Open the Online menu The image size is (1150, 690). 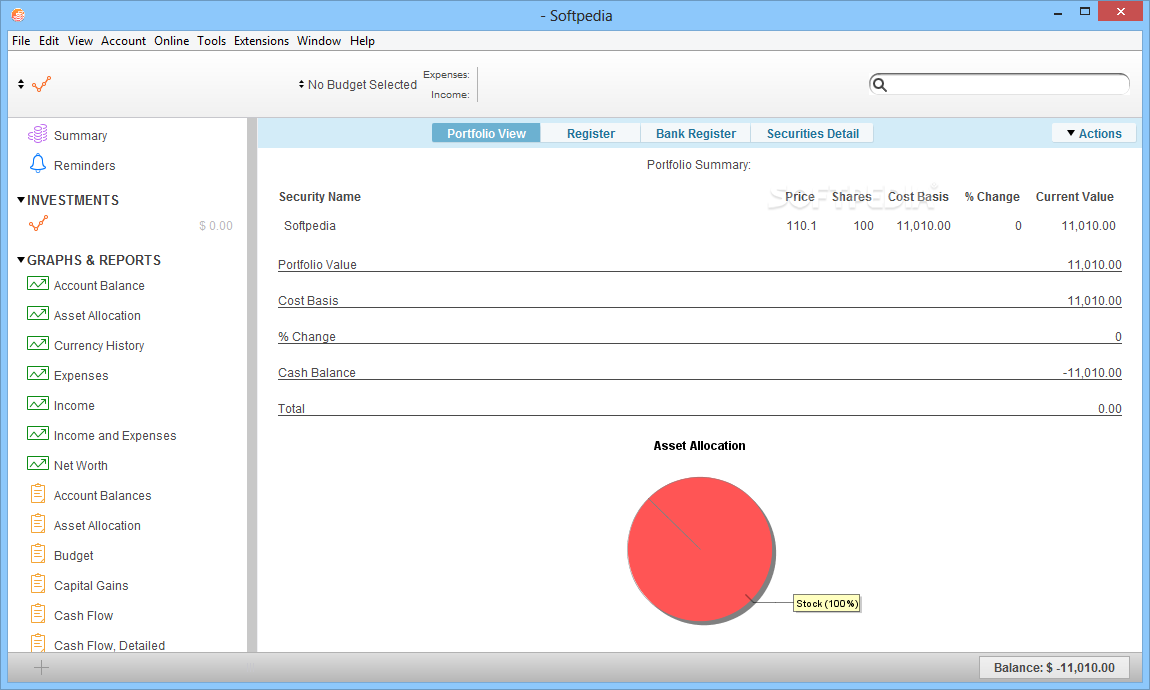[x=171, y=41]
